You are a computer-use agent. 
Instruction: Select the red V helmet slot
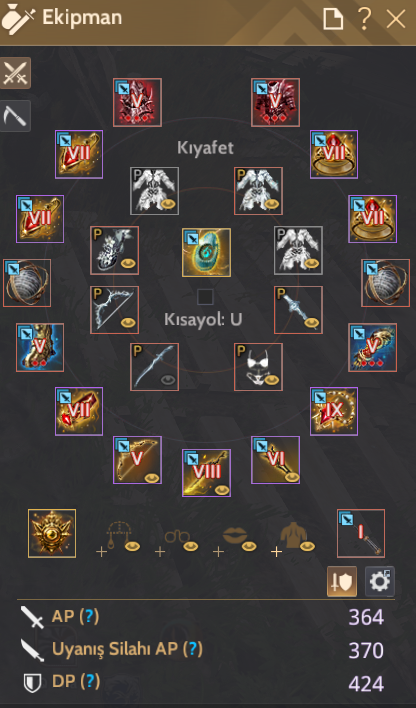[x=137, y=102]
